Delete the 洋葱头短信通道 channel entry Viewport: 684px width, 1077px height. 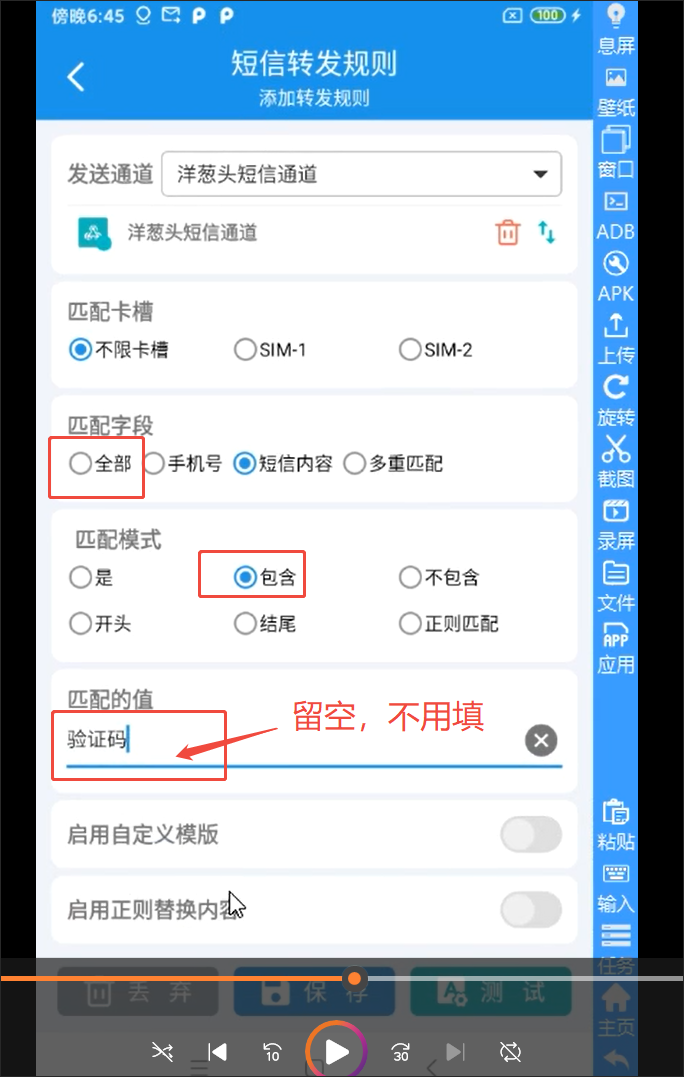[508, 232]
